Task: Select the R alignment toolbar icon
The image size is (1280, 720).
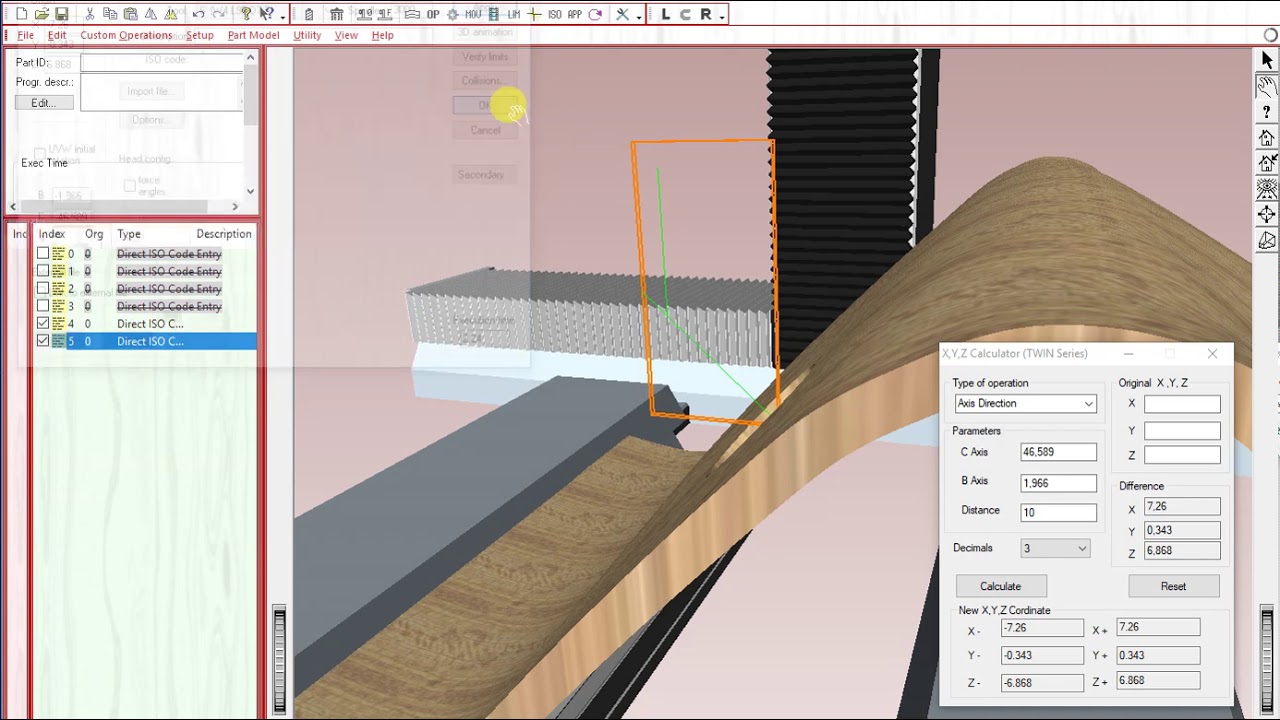Action: coord(706,14)
